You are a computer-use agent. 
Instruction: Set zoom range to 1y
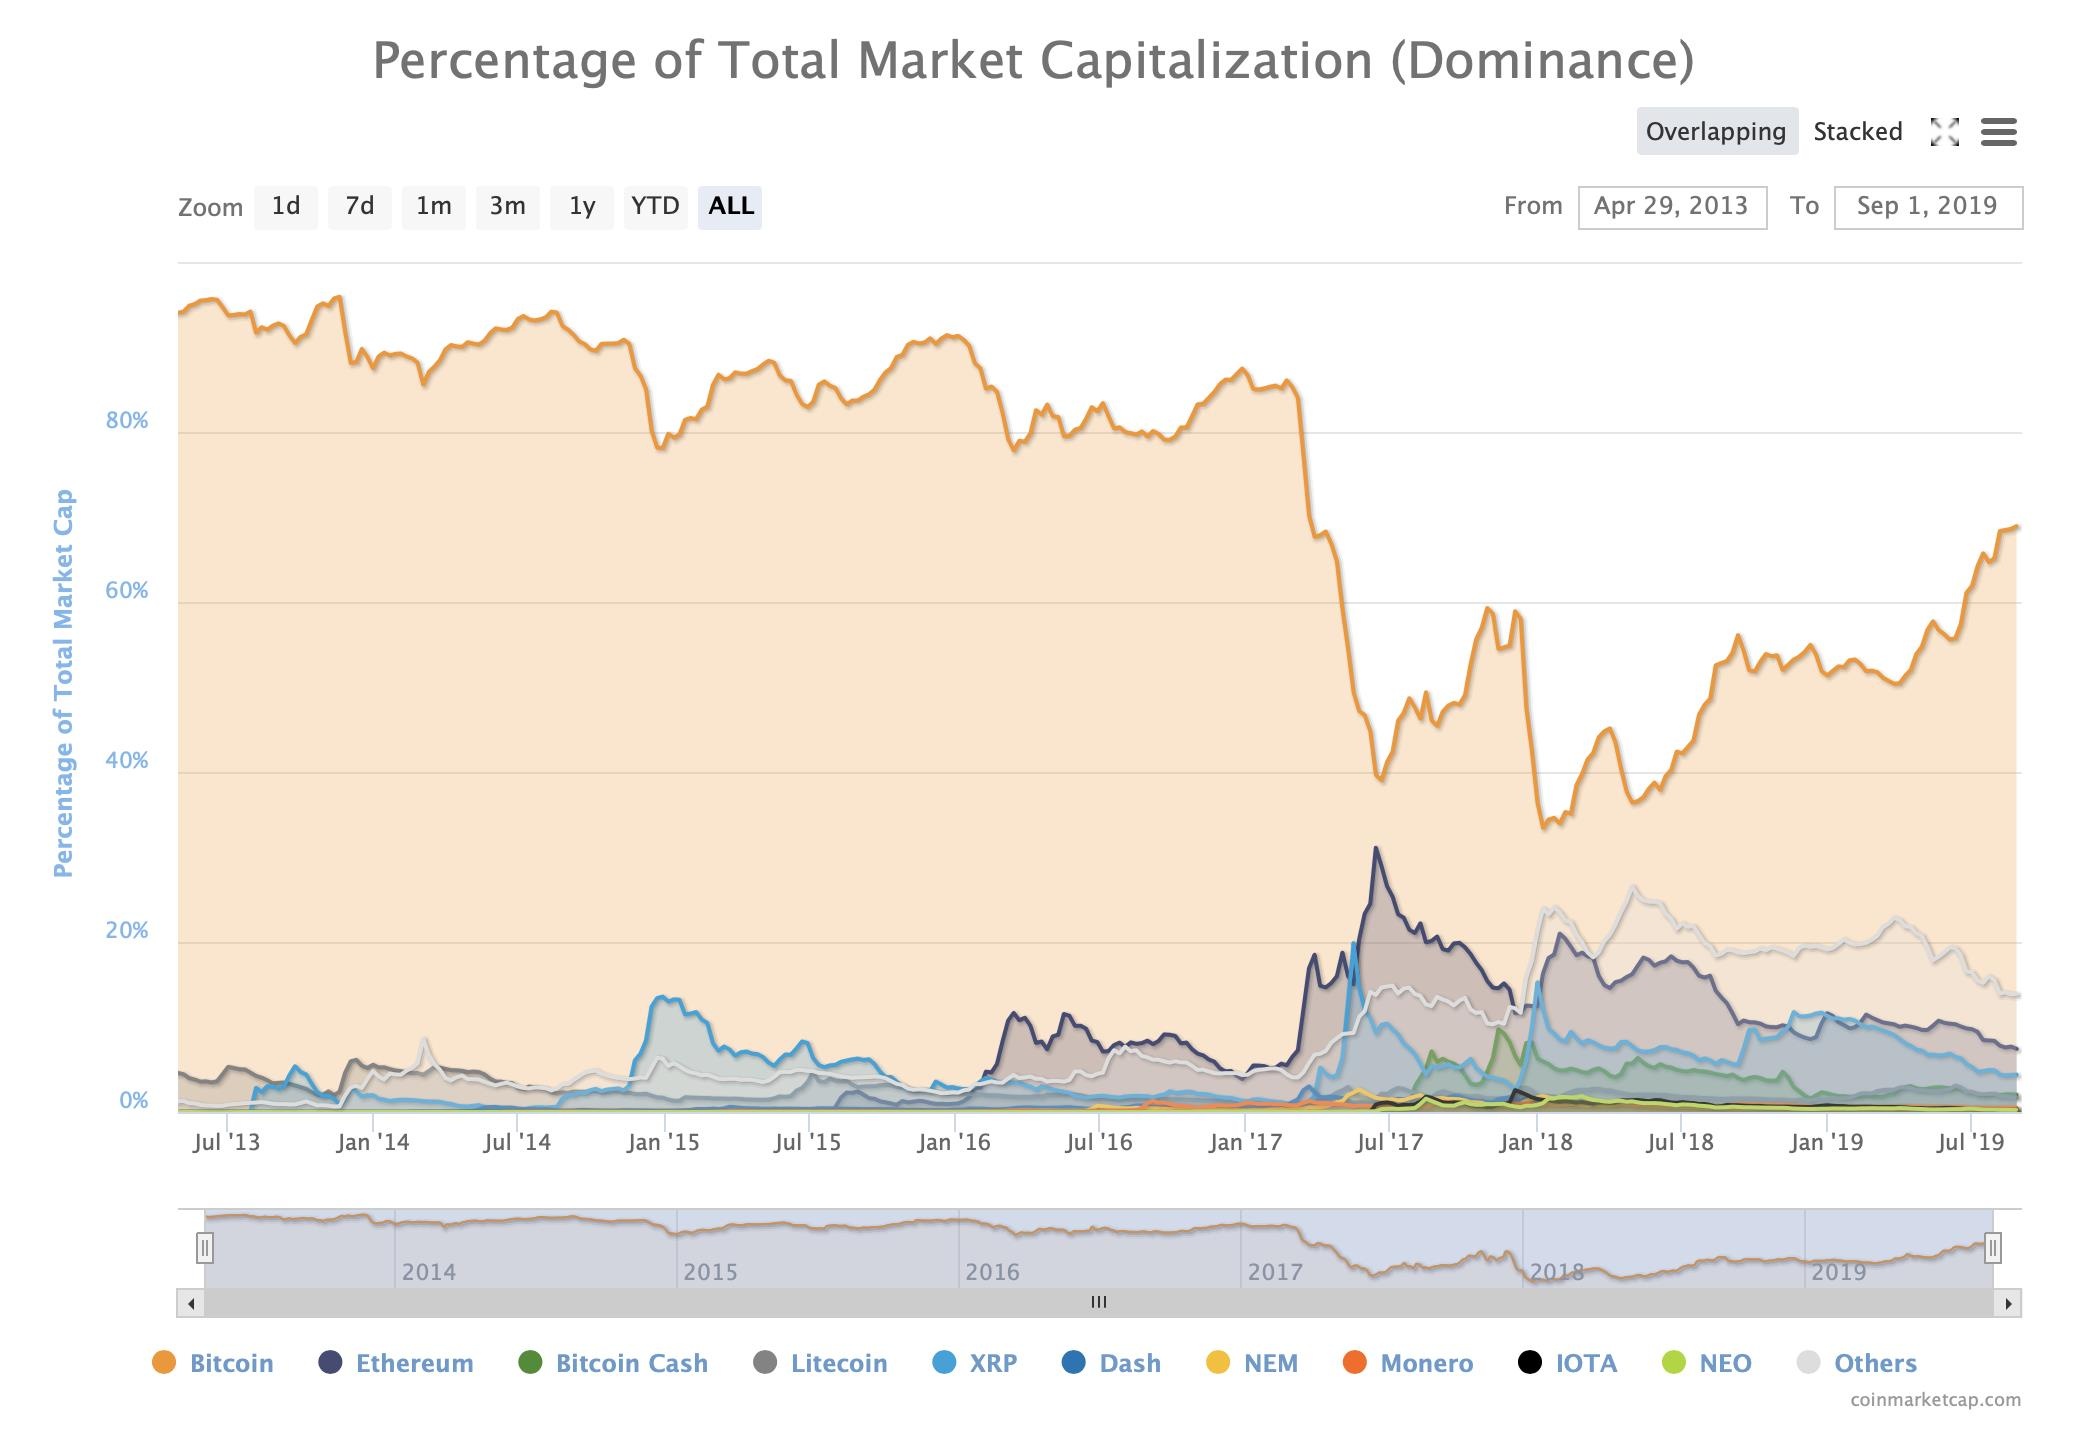[x=582, y=207]
